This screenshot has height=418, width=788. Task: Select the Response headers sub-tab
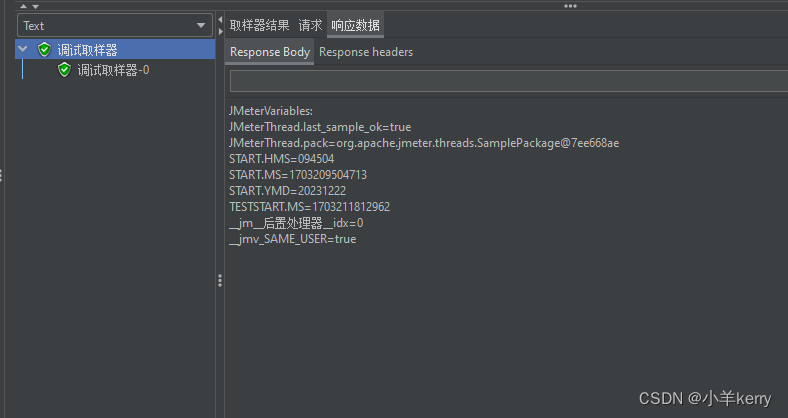point(366,52)
